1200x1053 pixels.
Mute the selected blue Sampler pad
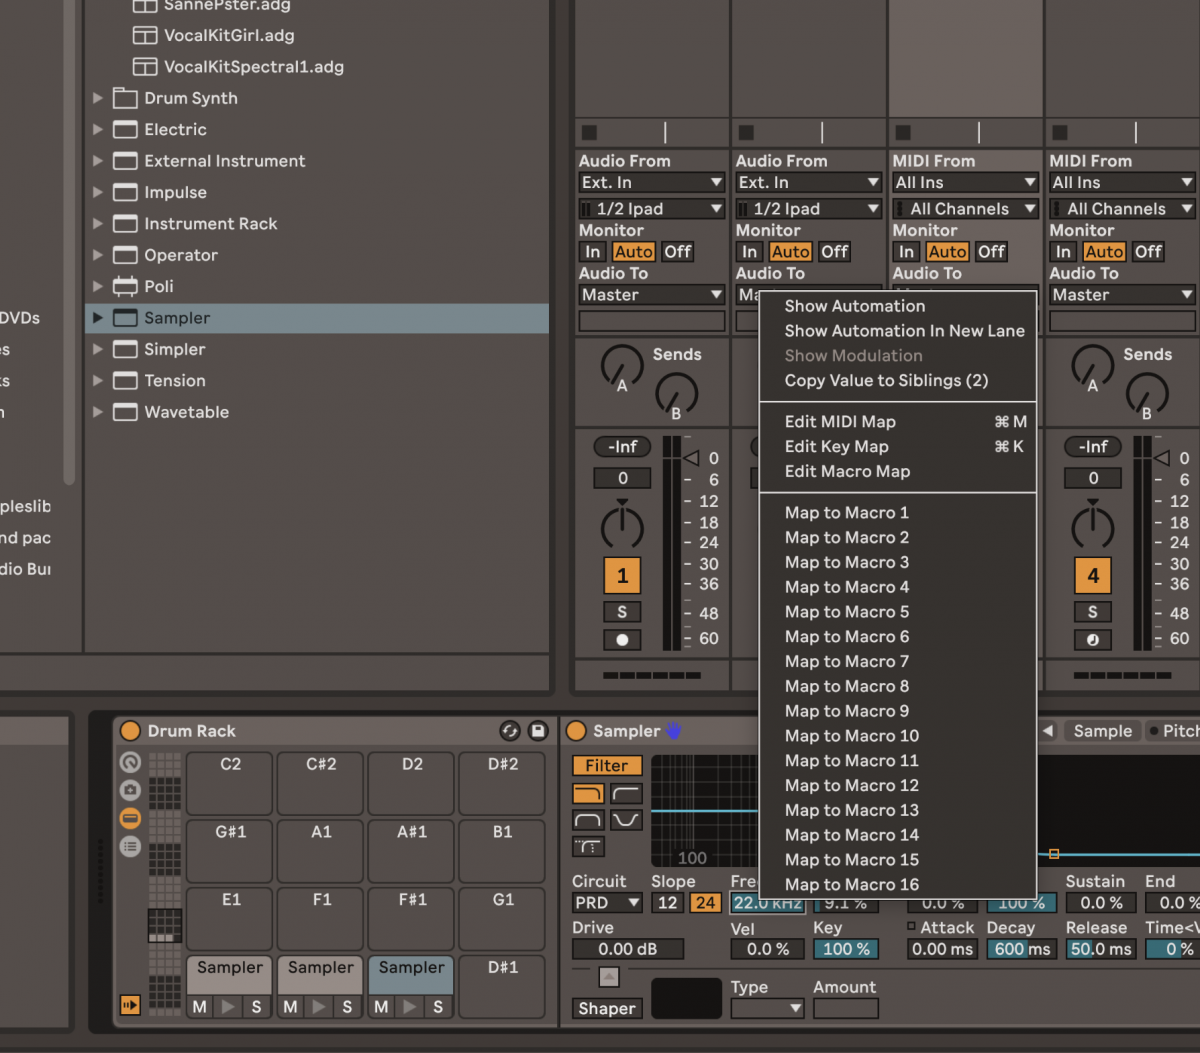tap(381, 1006)
